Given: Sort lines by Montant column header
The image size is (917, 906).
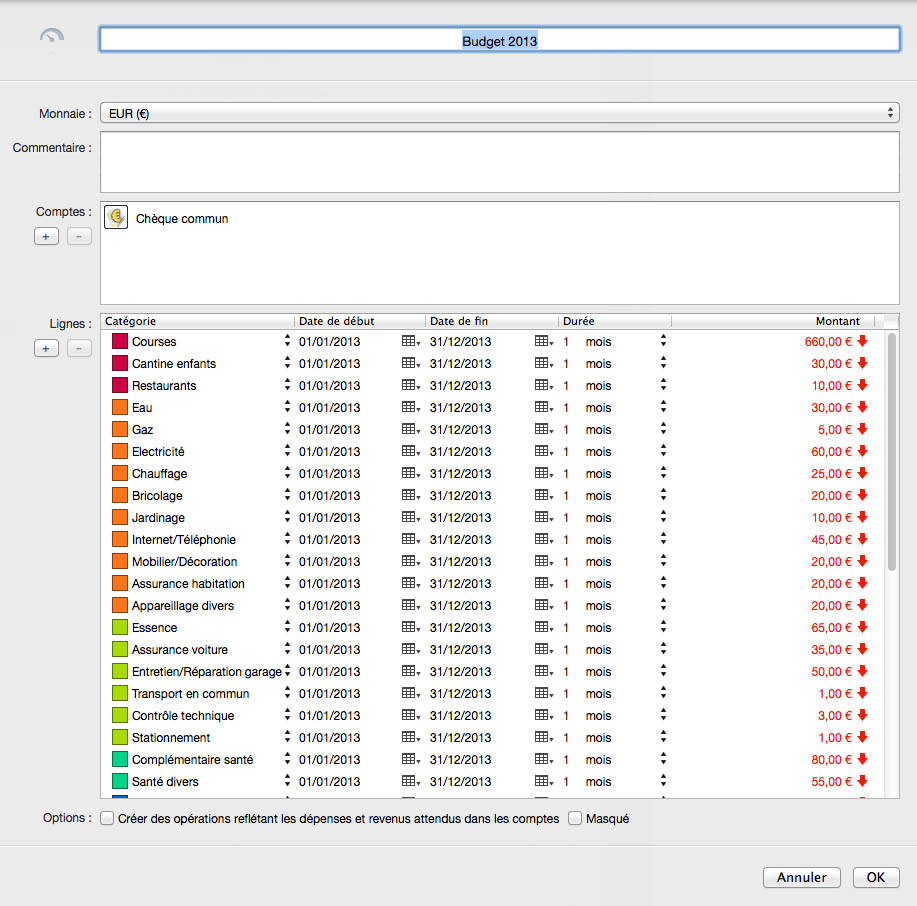Looking at the screenshot, I should pyautogui.click(x=773, y=321).
